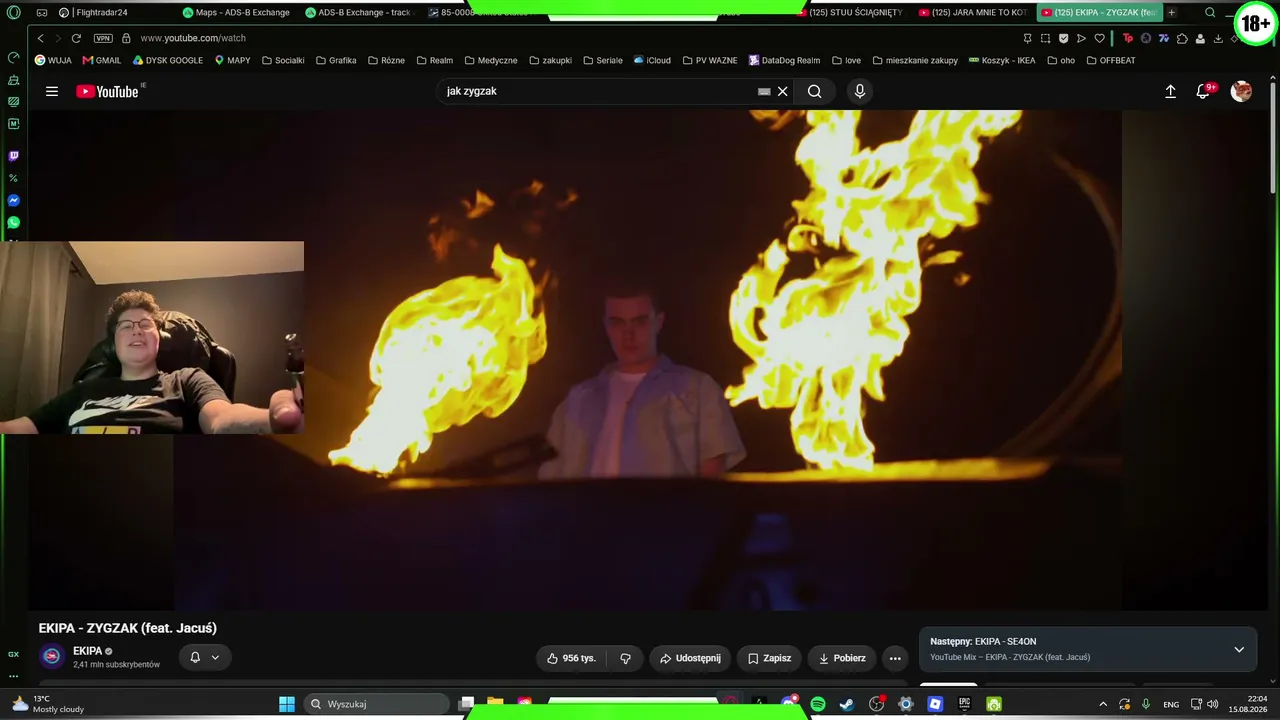Open the browser downloads icon
The image size is (1280, 720).
click(x=1218, y=38)
